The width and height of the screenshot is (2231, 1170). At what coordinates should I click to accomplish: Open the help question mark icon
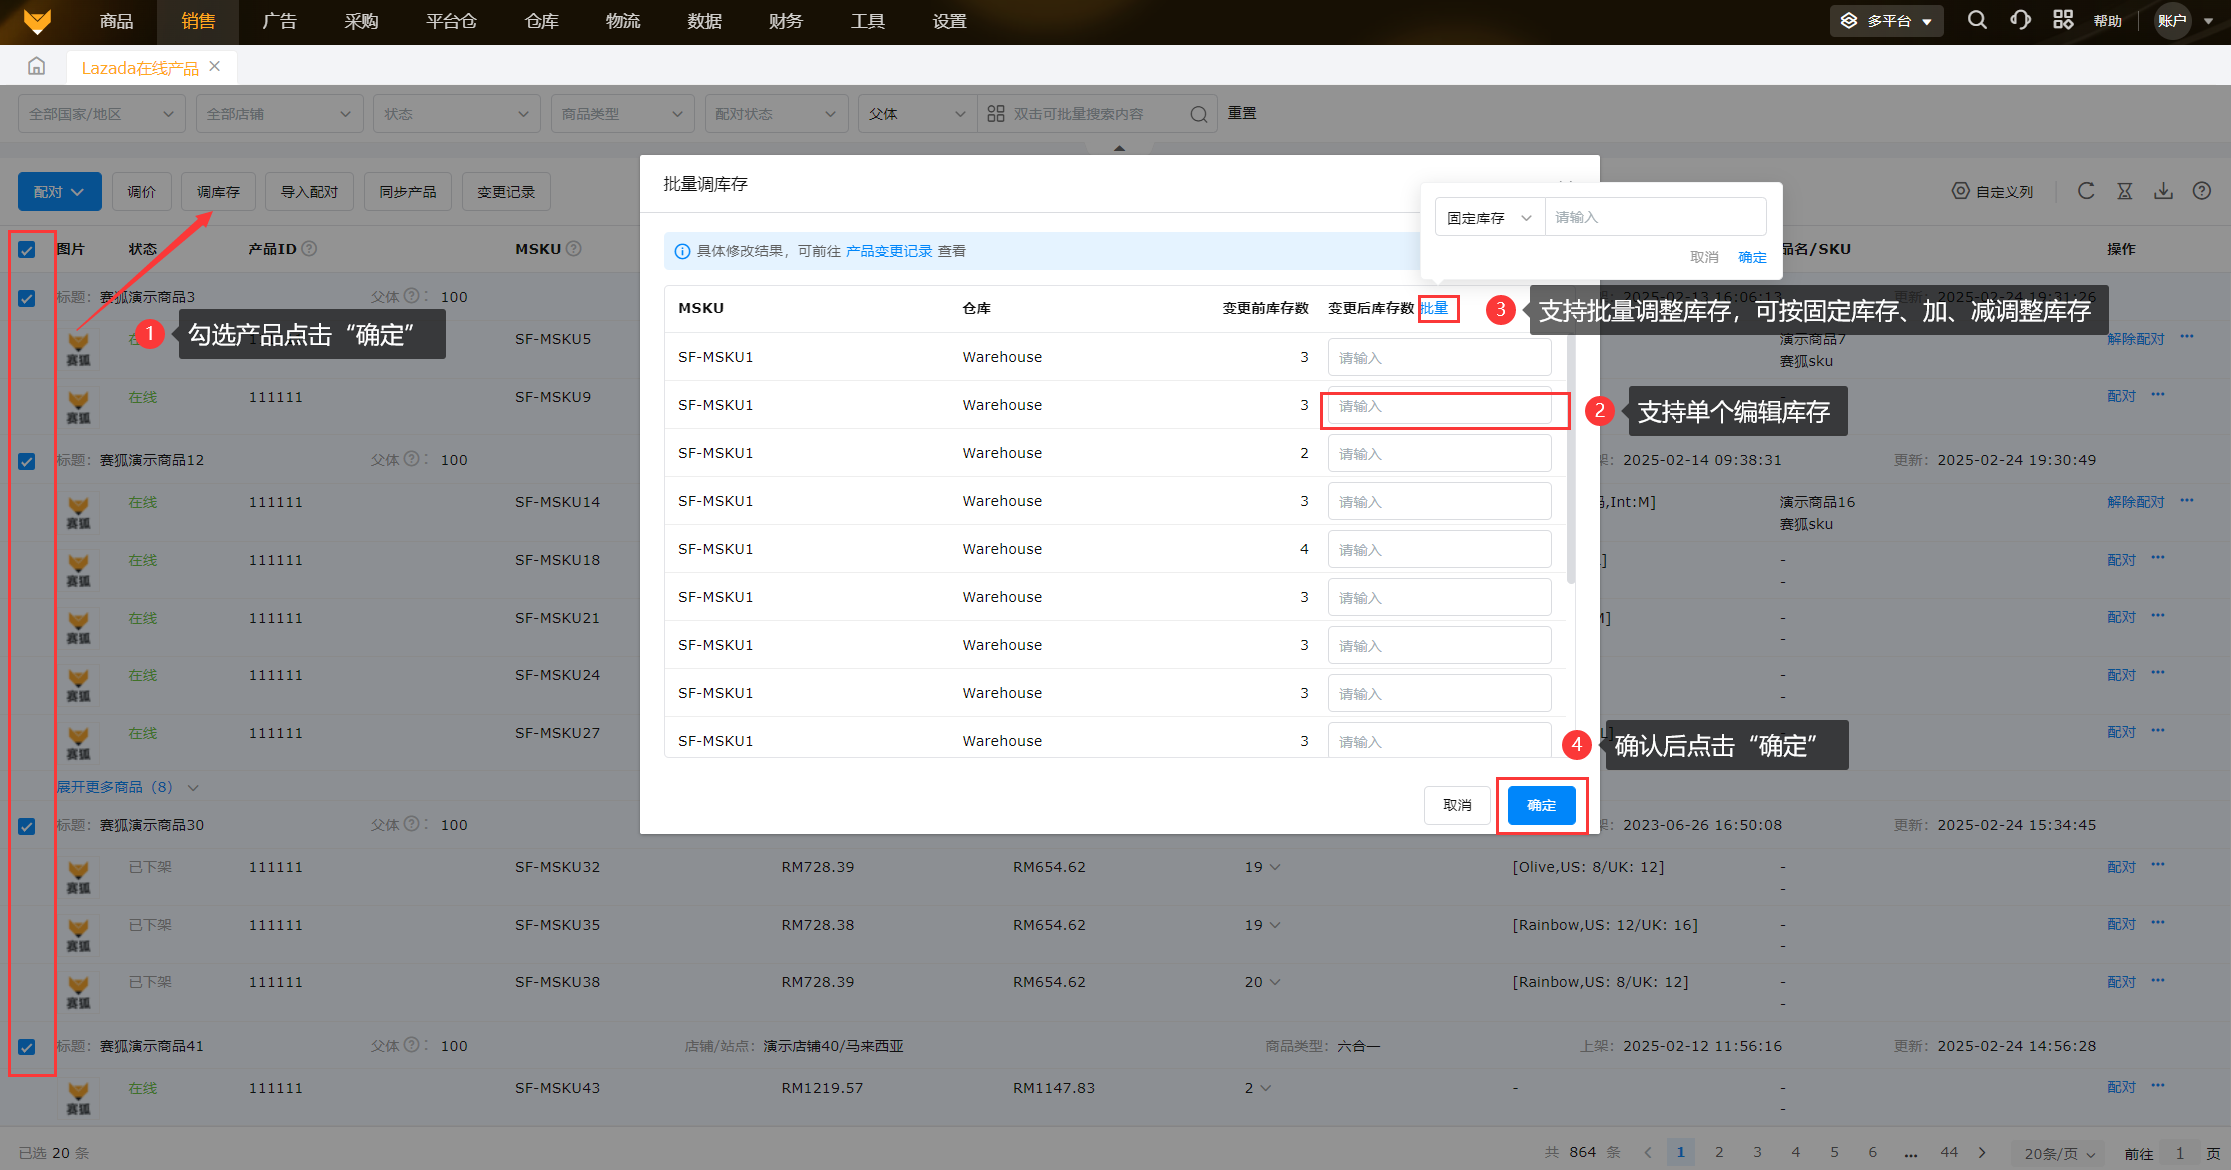tap(2202, 191)
